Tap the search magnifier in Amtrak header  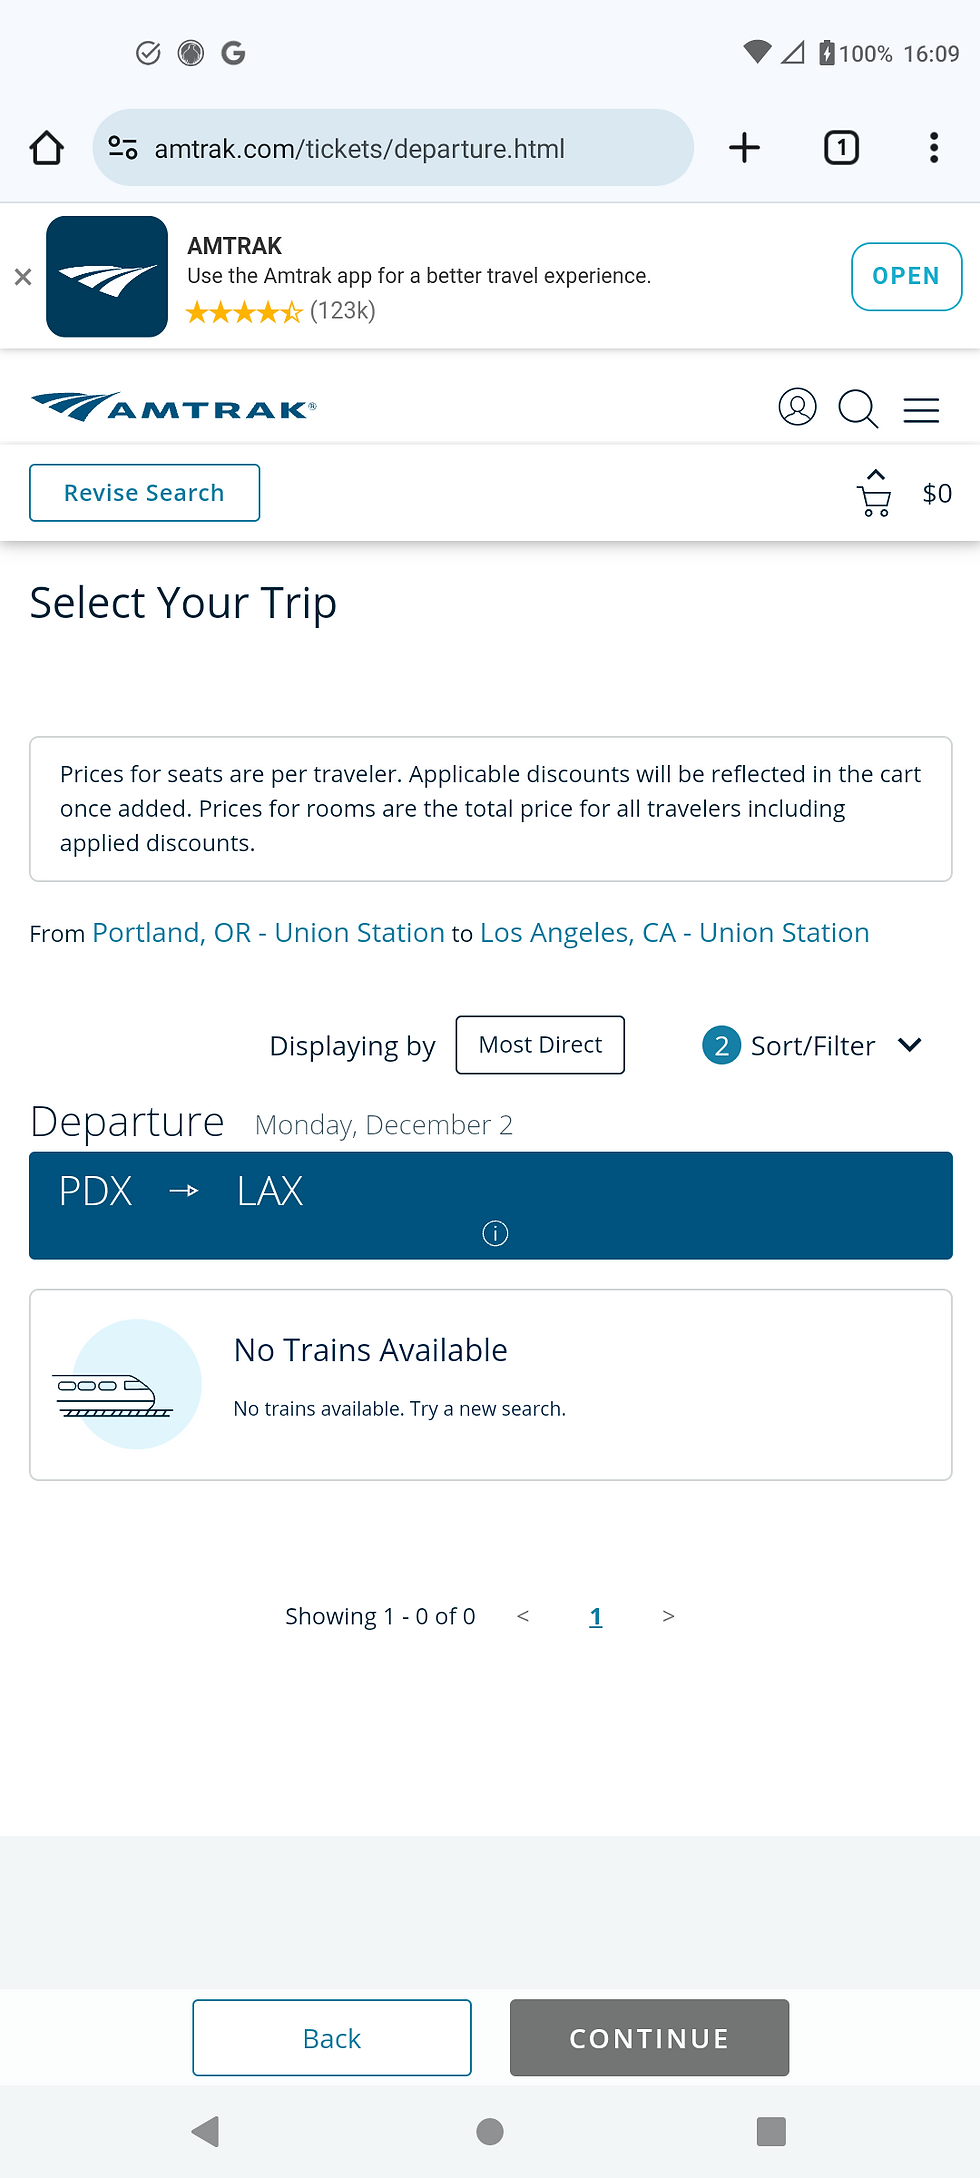click(x=858, y=408)
